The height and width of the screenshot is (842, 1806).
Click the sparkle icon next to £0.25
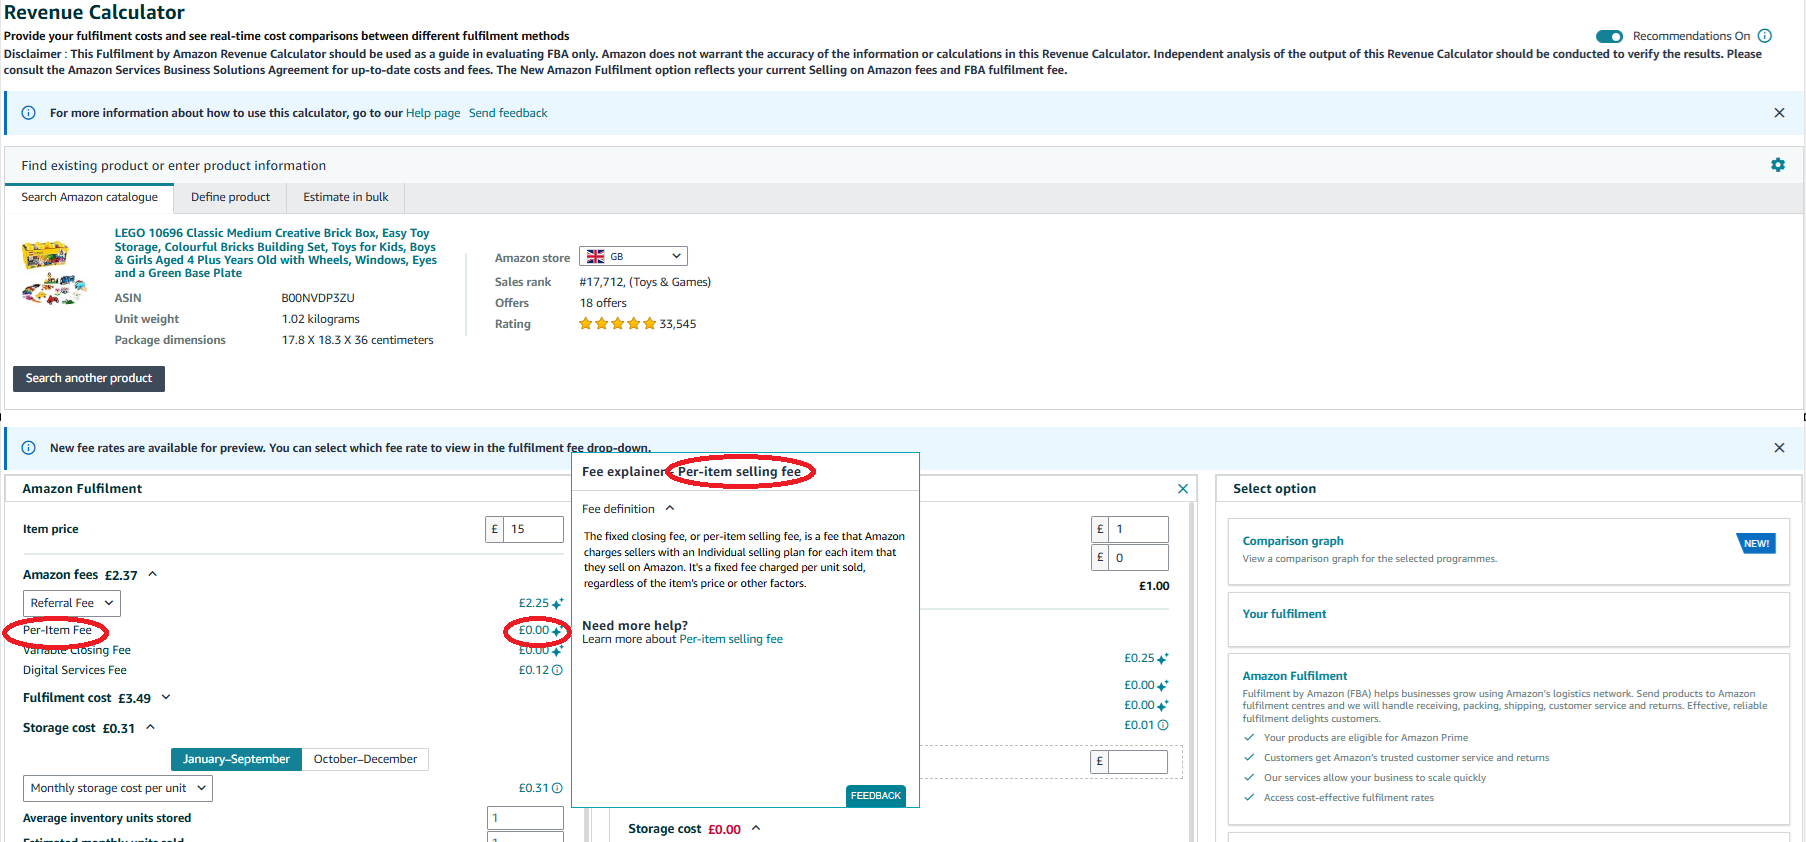click(x=1162, y=659)
